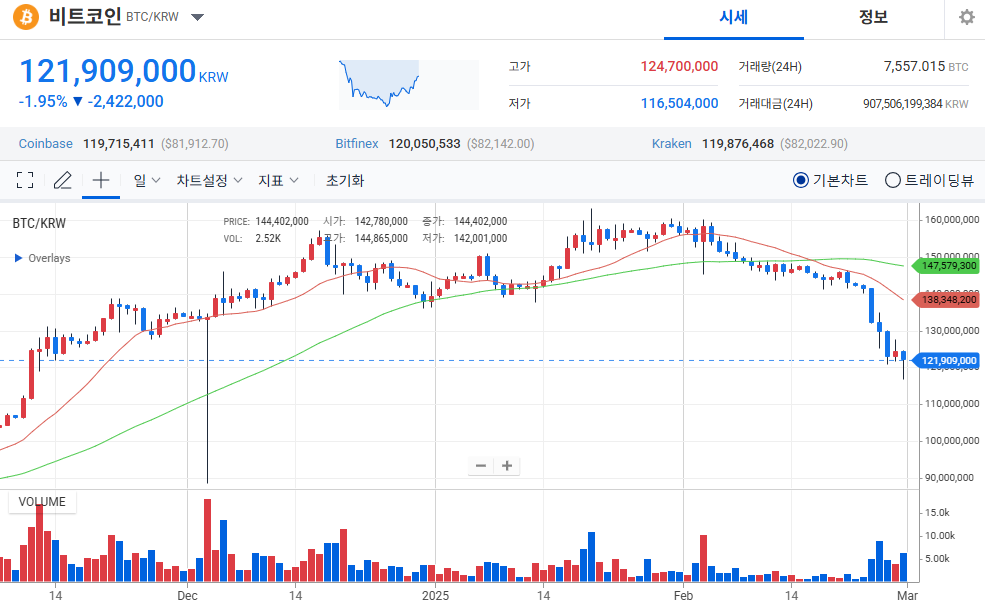Select the pencil drawing tool
Viewport: 985px width, 608px height.
(x=62, y=180)
